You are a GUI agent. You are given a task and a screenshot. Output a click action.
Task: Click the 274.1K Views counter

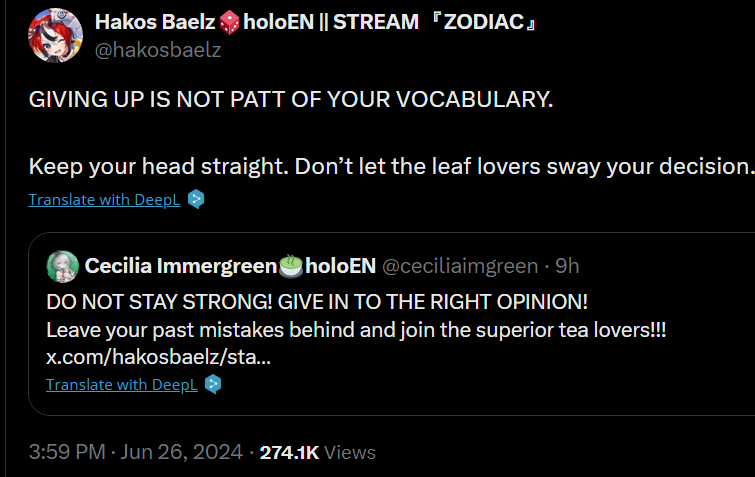point(318,452)
